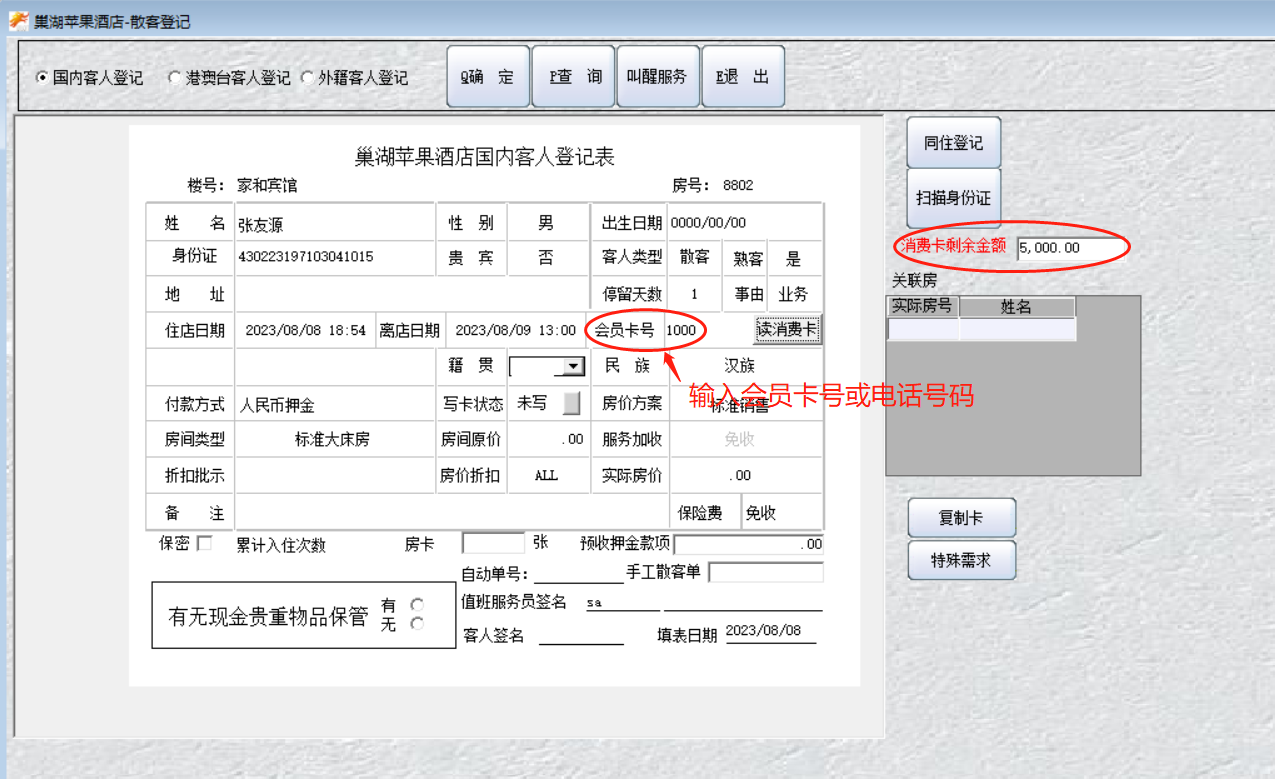
Task: Click the 确定 confirm button
Action: (487, 76)
